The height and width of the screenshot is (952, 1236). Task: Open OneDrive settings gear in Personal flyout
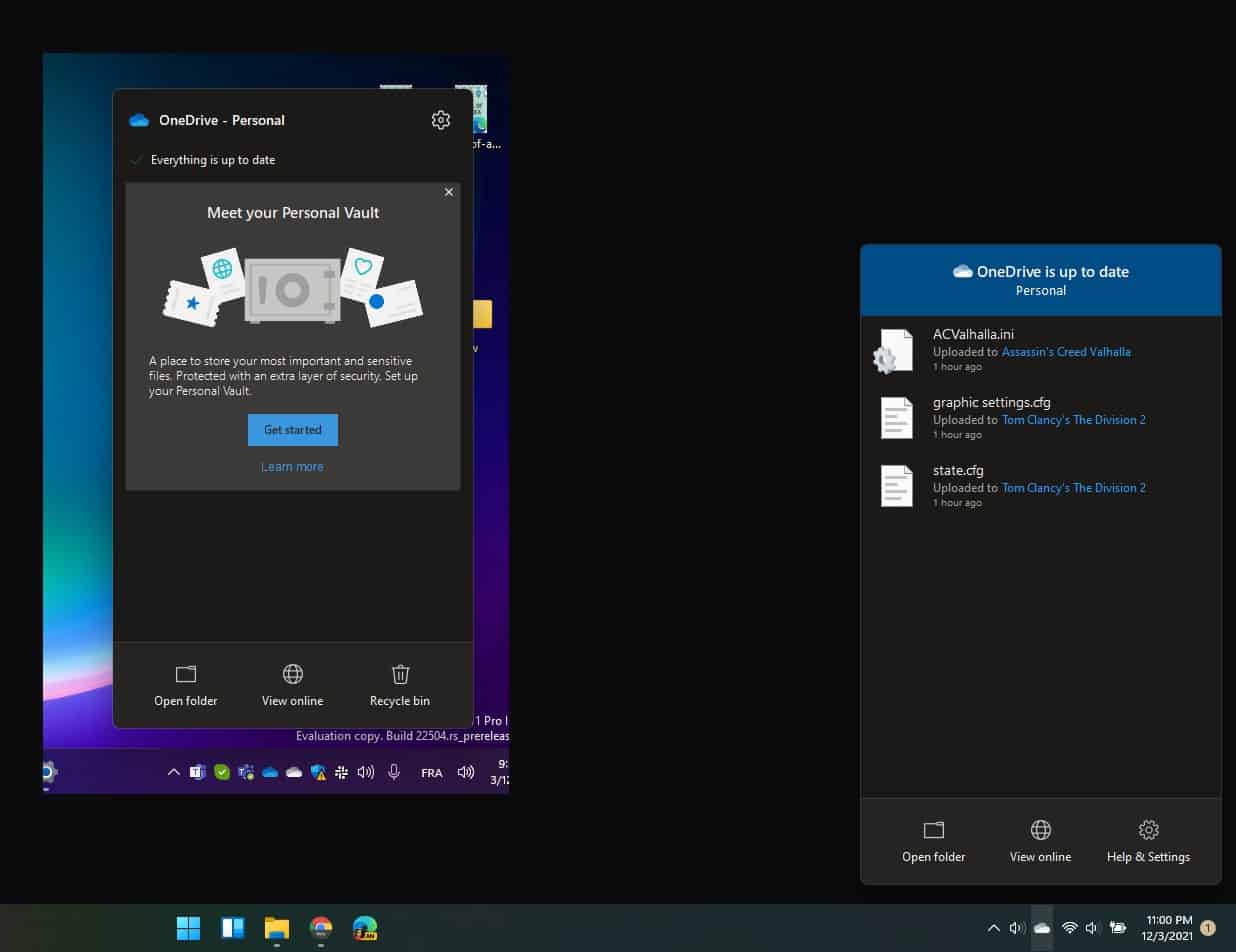click(x=440, y=120)
